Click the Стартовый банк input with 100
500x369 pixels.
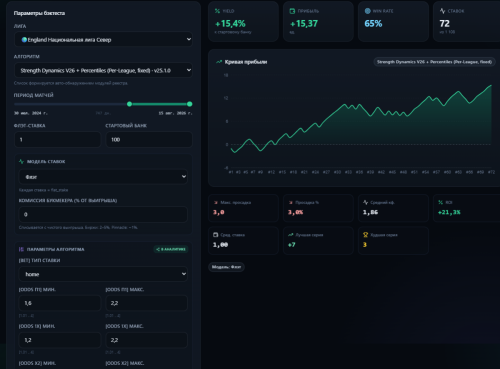pos(149,139)
